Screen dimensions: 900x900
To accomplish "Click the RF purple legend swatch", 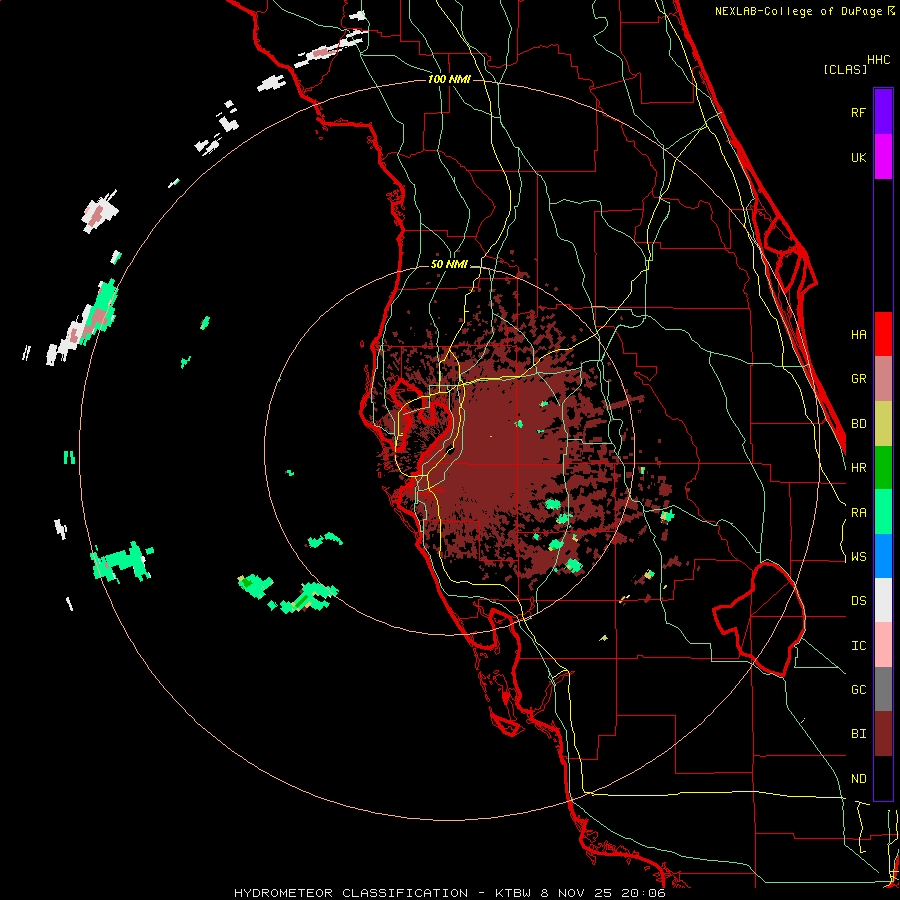I will pos(883,112).
